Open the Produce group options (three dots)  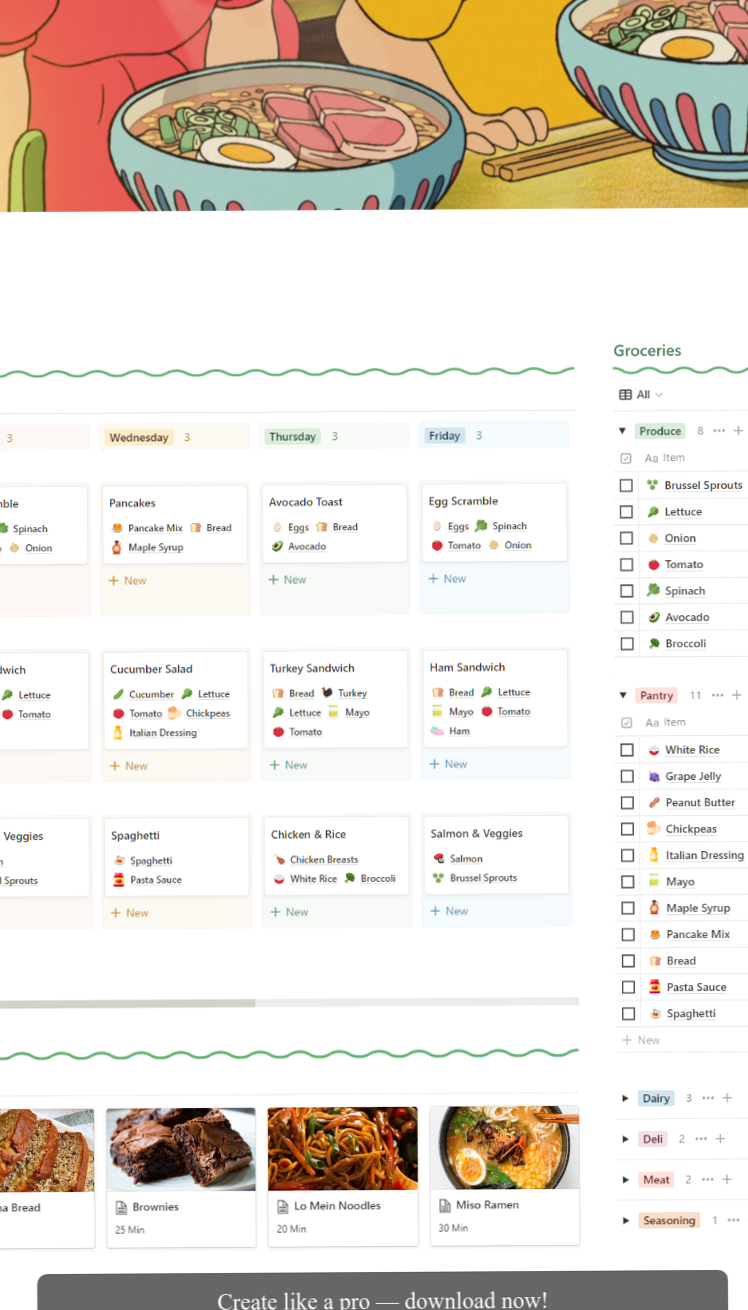click(719, 431)
